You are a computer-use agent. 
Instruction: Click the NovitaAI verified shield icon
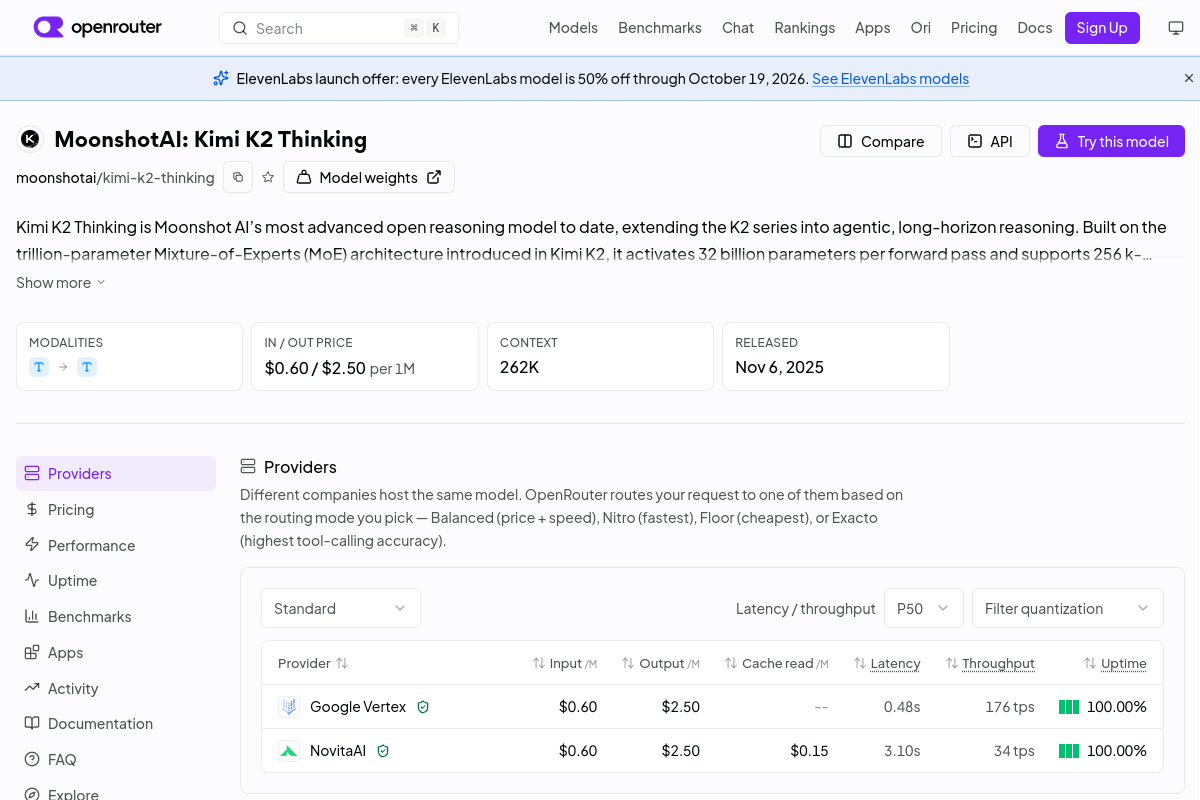click(383, 751)
